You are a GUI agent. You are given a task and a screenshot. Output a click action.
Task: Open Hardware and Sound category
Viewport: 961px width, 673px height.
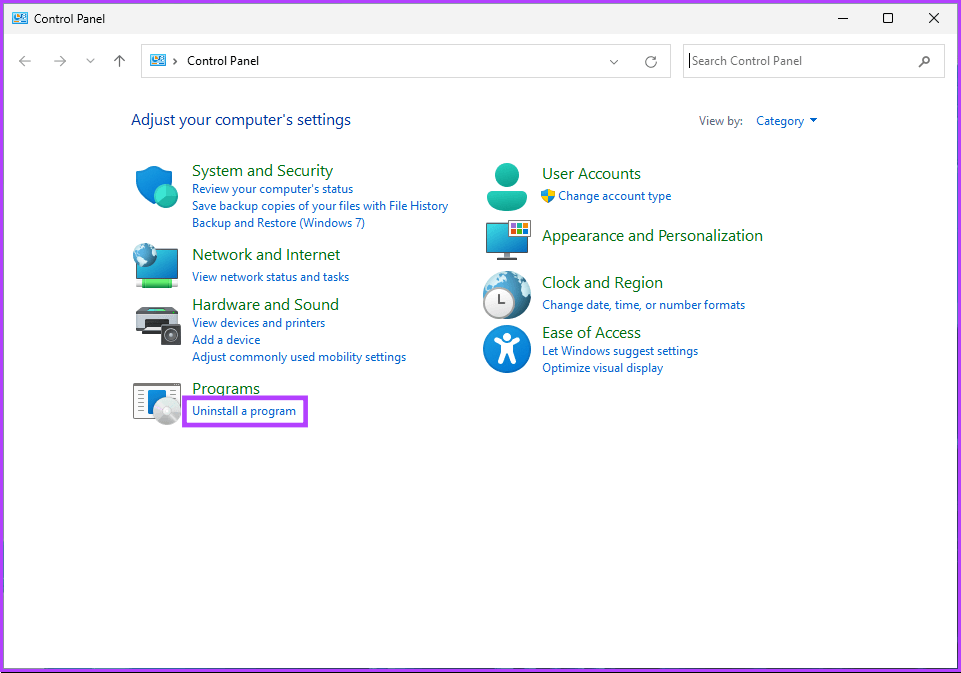point(265,305)
